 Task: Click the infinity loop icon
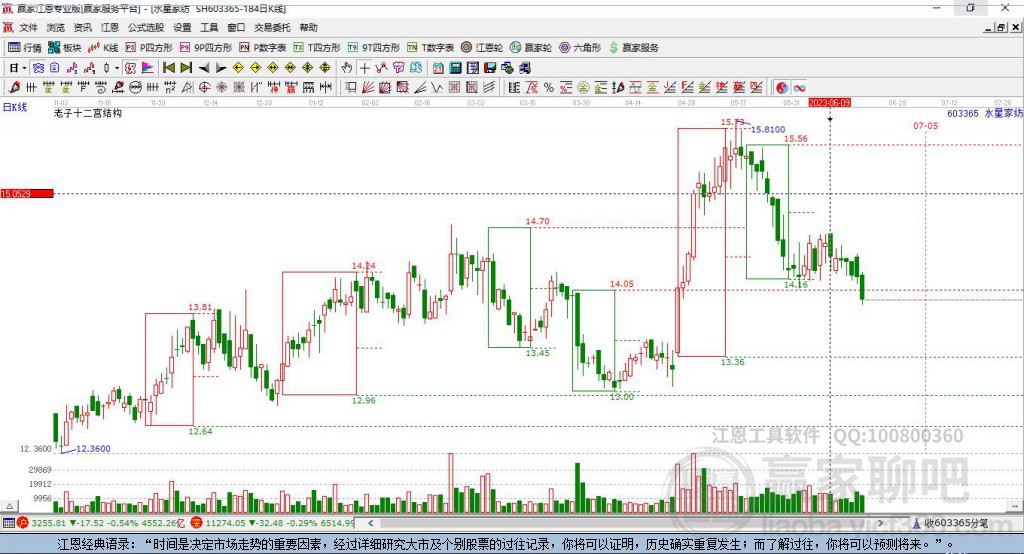(x=799, y=88)
